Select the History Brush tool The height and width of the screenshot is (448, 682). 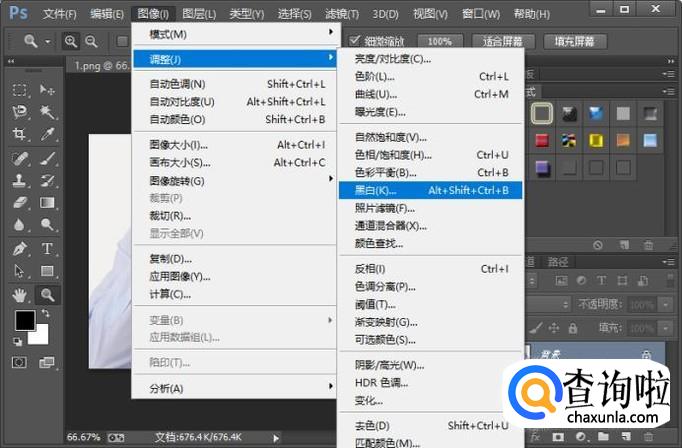point(47,180)
